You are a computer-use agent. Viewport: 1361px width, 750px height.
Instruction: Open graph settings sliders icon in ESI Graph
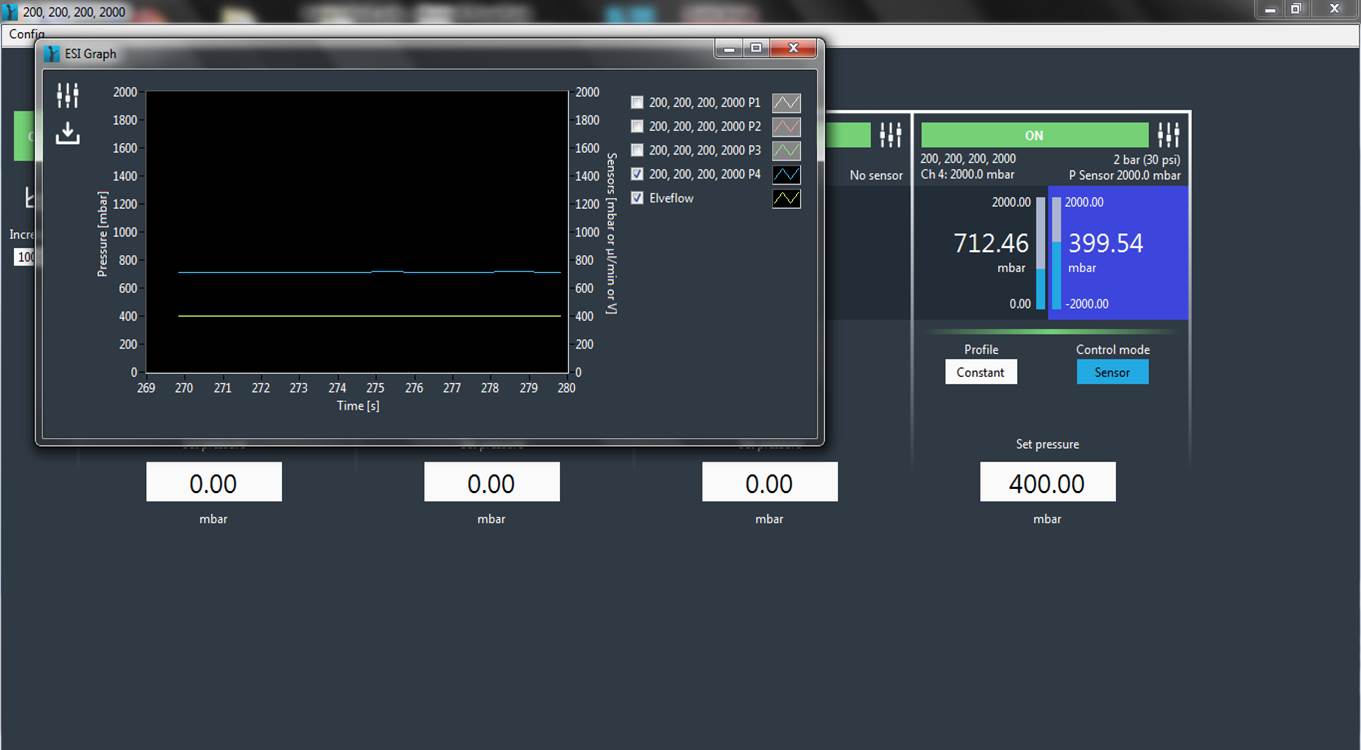(67, 96)
